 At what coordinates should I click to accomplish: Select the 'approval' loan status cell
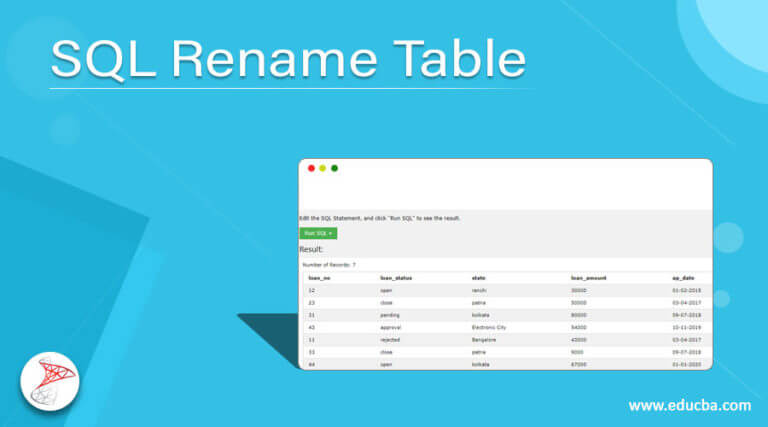pos(390,327)
